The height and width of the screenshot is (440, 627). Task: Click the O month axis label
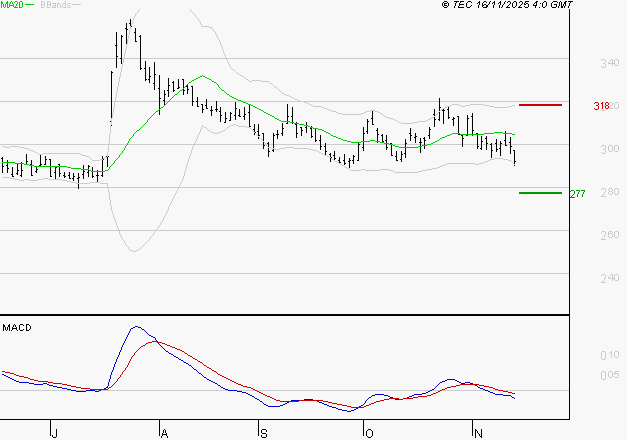(369, 434)
